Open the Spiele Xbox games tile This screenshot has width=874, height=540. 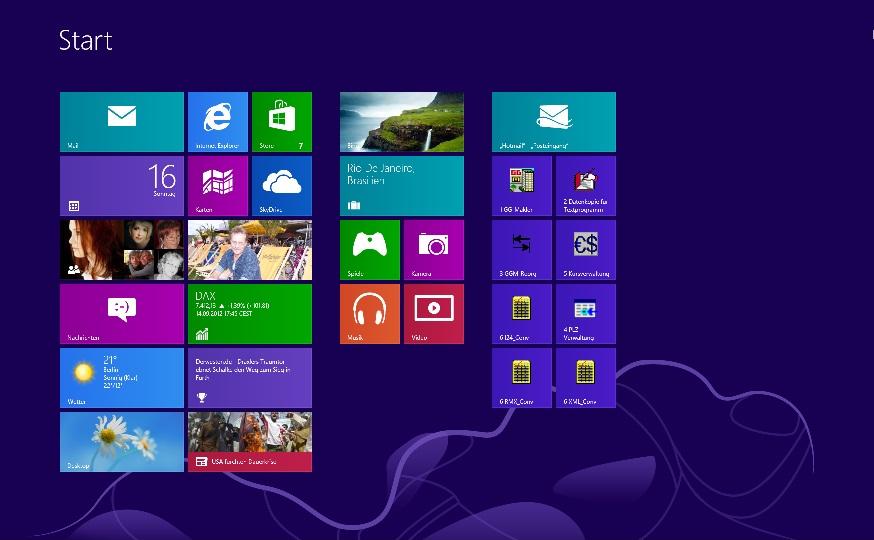click(x=370, y=250)
